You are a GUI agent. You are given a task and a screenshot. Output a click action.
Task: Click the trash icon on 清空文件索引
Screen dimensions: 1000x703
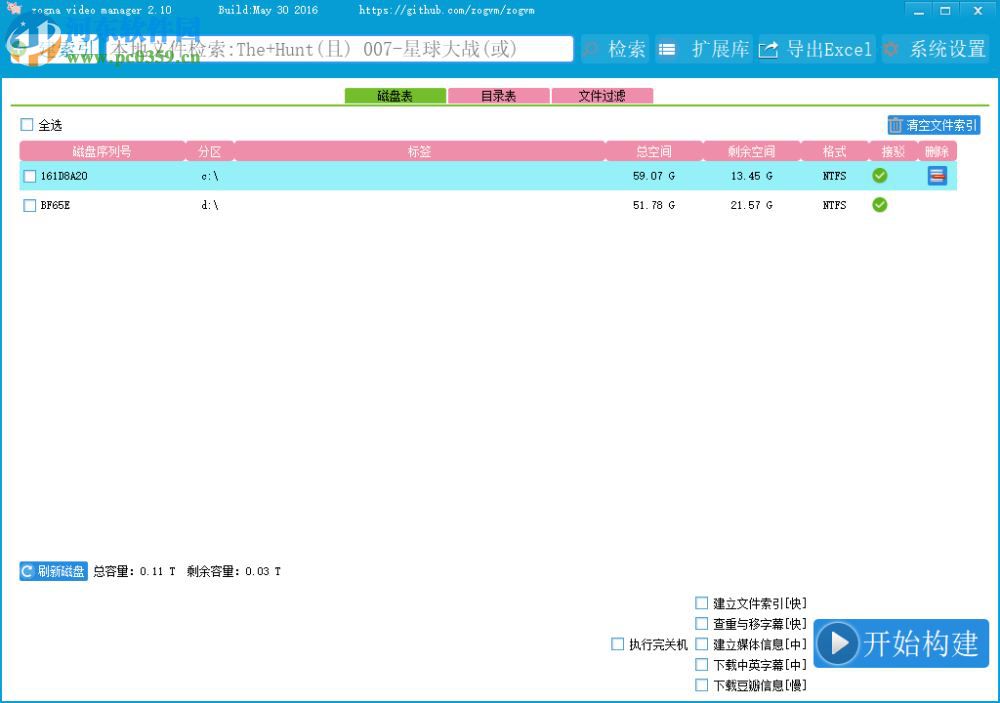[x=896, y=124]
